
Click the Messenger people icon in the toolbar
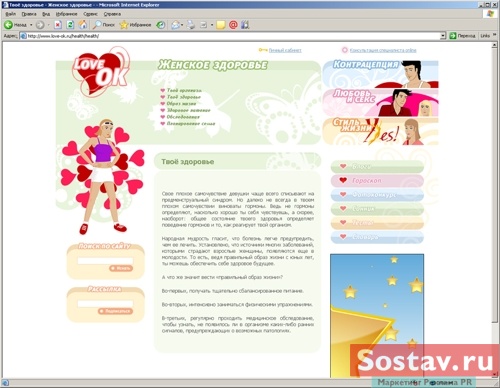click(x=245, y=25)
